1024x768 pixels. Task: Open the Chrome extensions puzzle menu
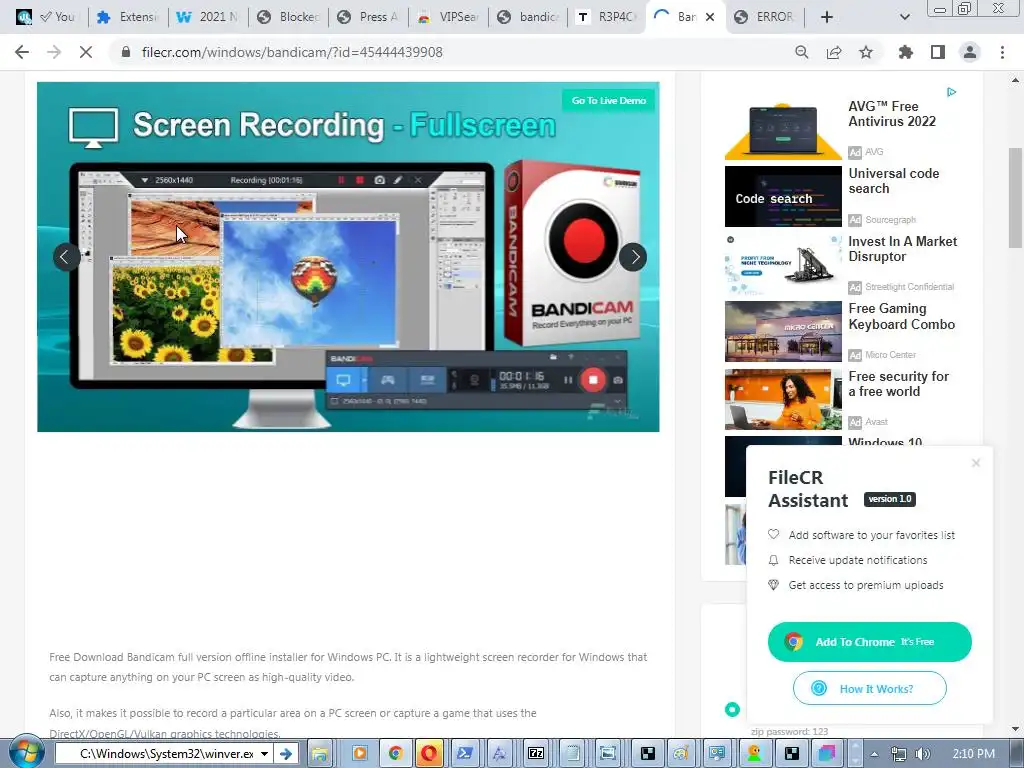pyautogui.click(x=906, y=52)
